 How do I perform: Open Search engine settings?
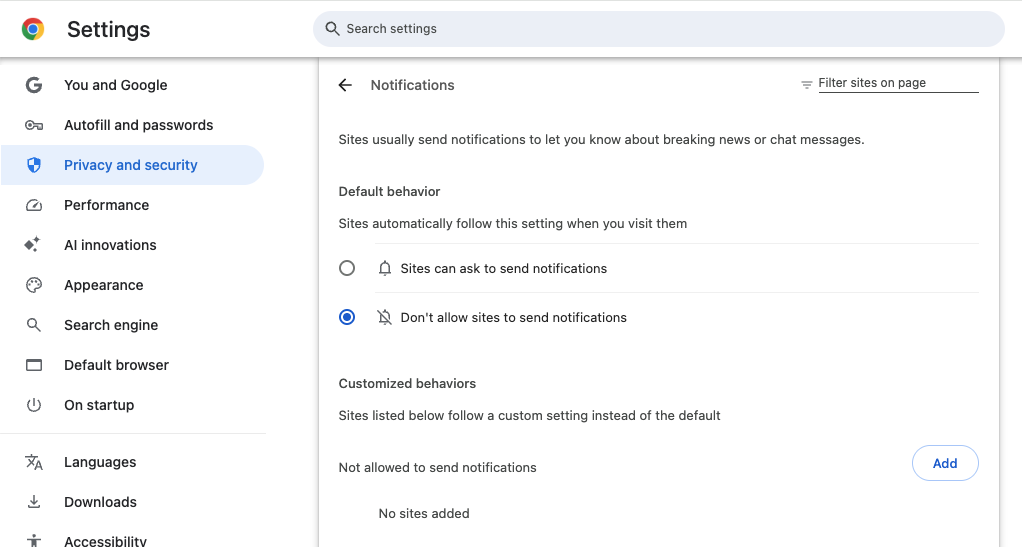[x=132, y=325]
